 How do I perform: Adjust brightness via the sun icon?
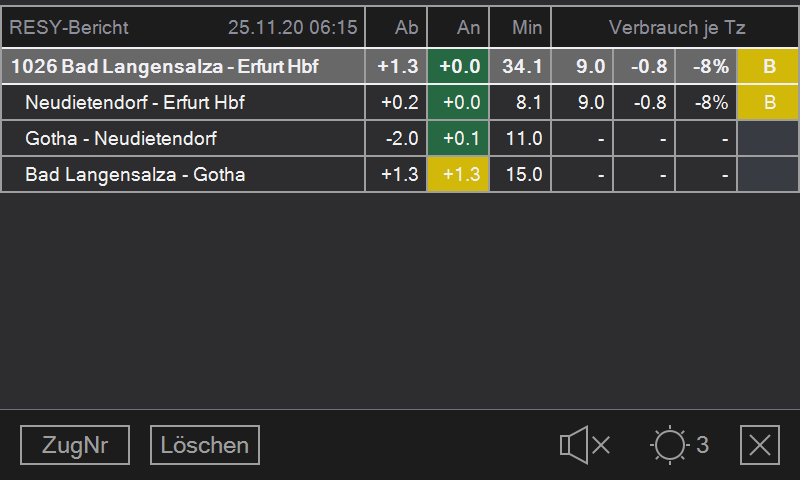[669, 445]
